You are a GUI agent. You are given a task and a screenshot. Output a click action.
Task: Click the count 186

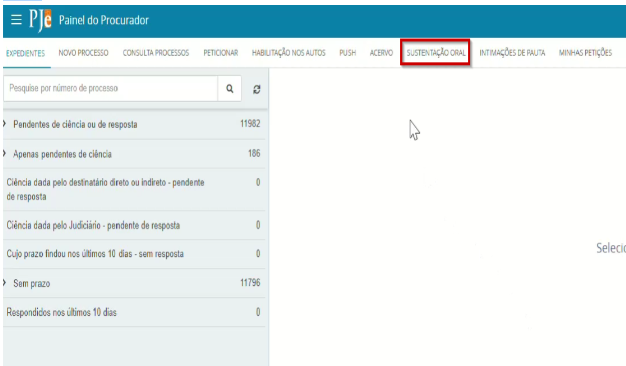[x=254, y=153]
